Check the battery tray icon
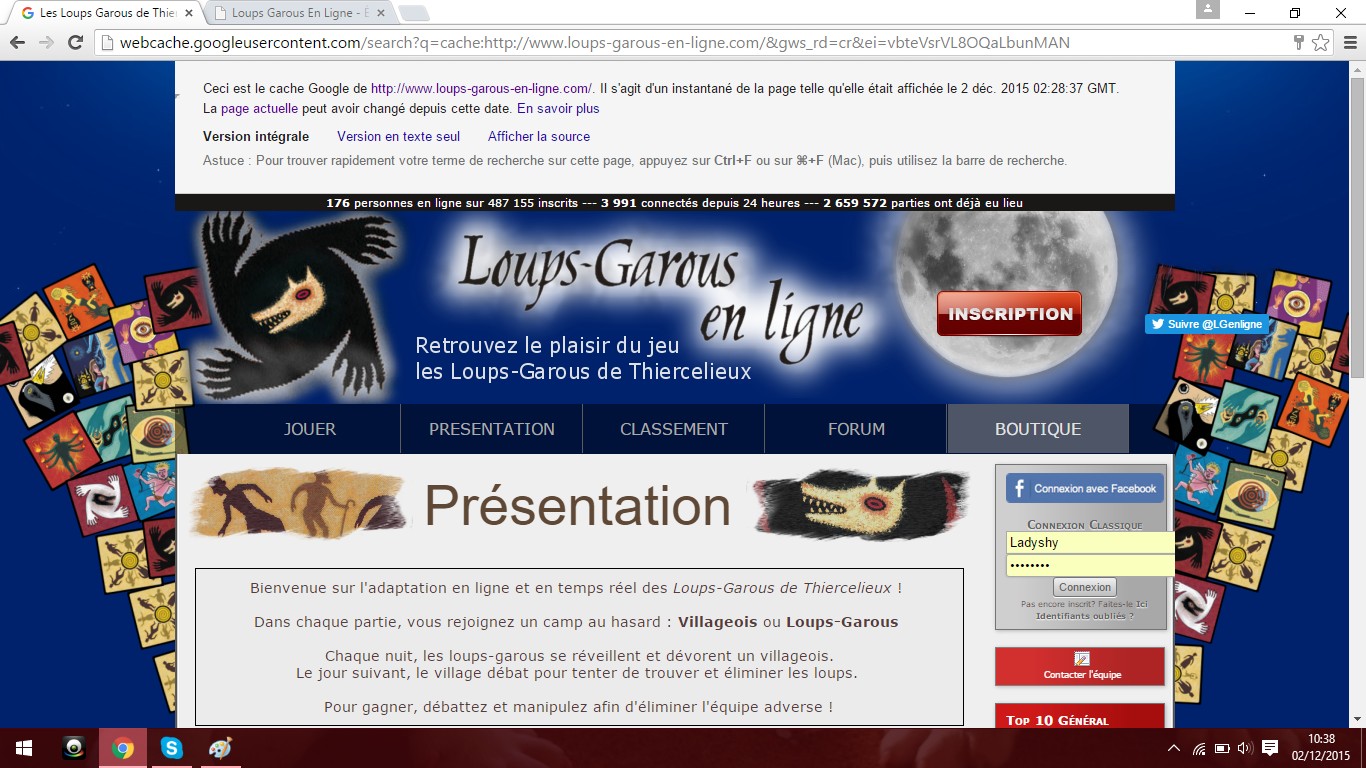The width and height of the screenshot is (1366, 768). [1222, 748]
